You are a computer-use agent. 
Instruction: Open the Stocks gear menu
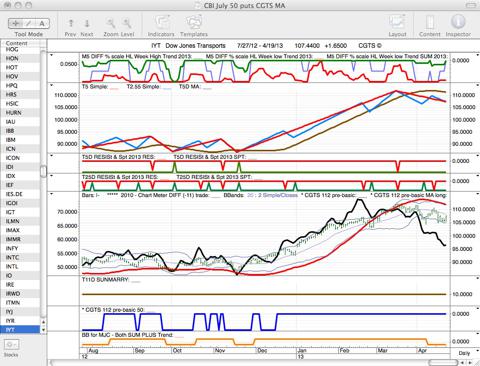coord(11,344)
